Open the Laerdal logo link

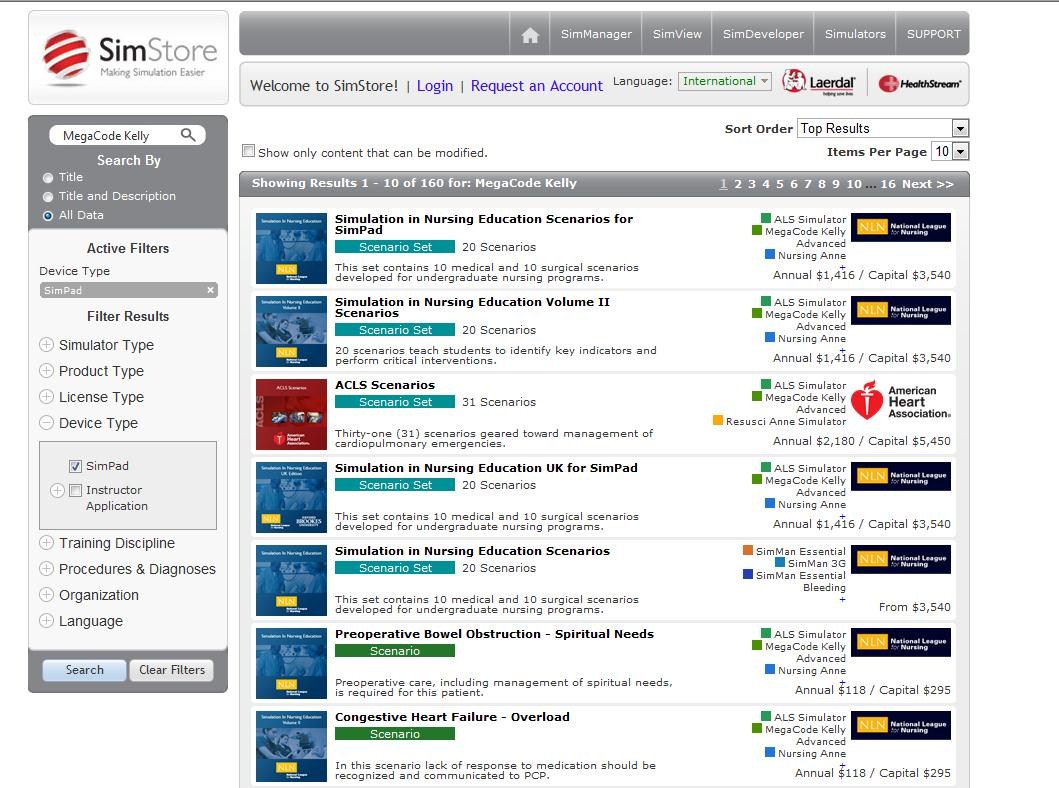[x=819, y=83]
